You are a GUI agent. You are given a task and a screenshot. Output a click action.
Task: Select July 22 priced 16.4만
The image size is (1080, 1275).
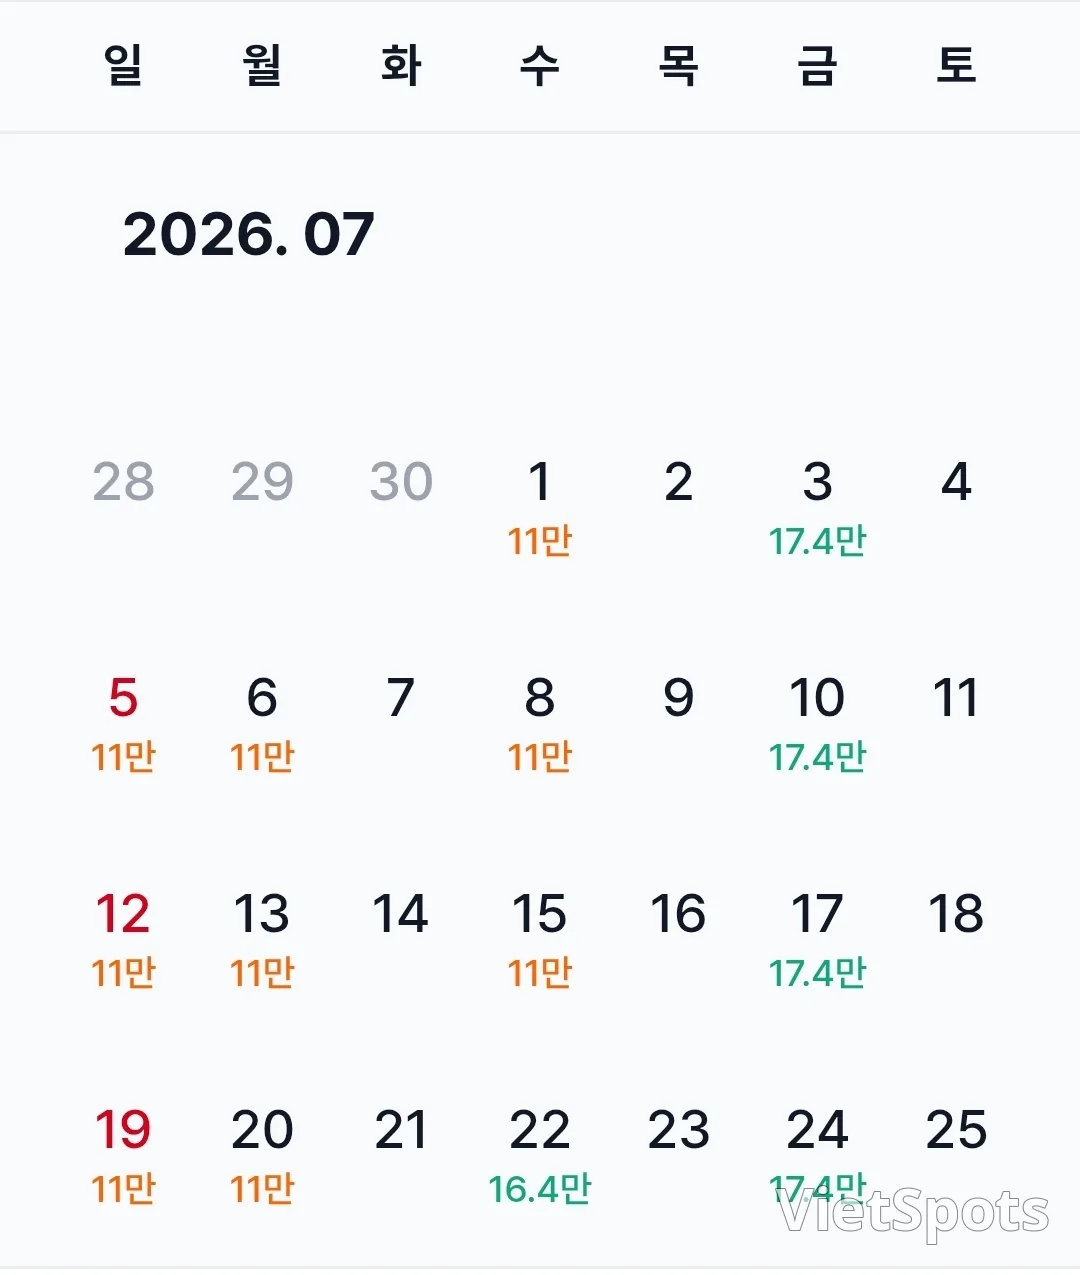[539, 1156]
